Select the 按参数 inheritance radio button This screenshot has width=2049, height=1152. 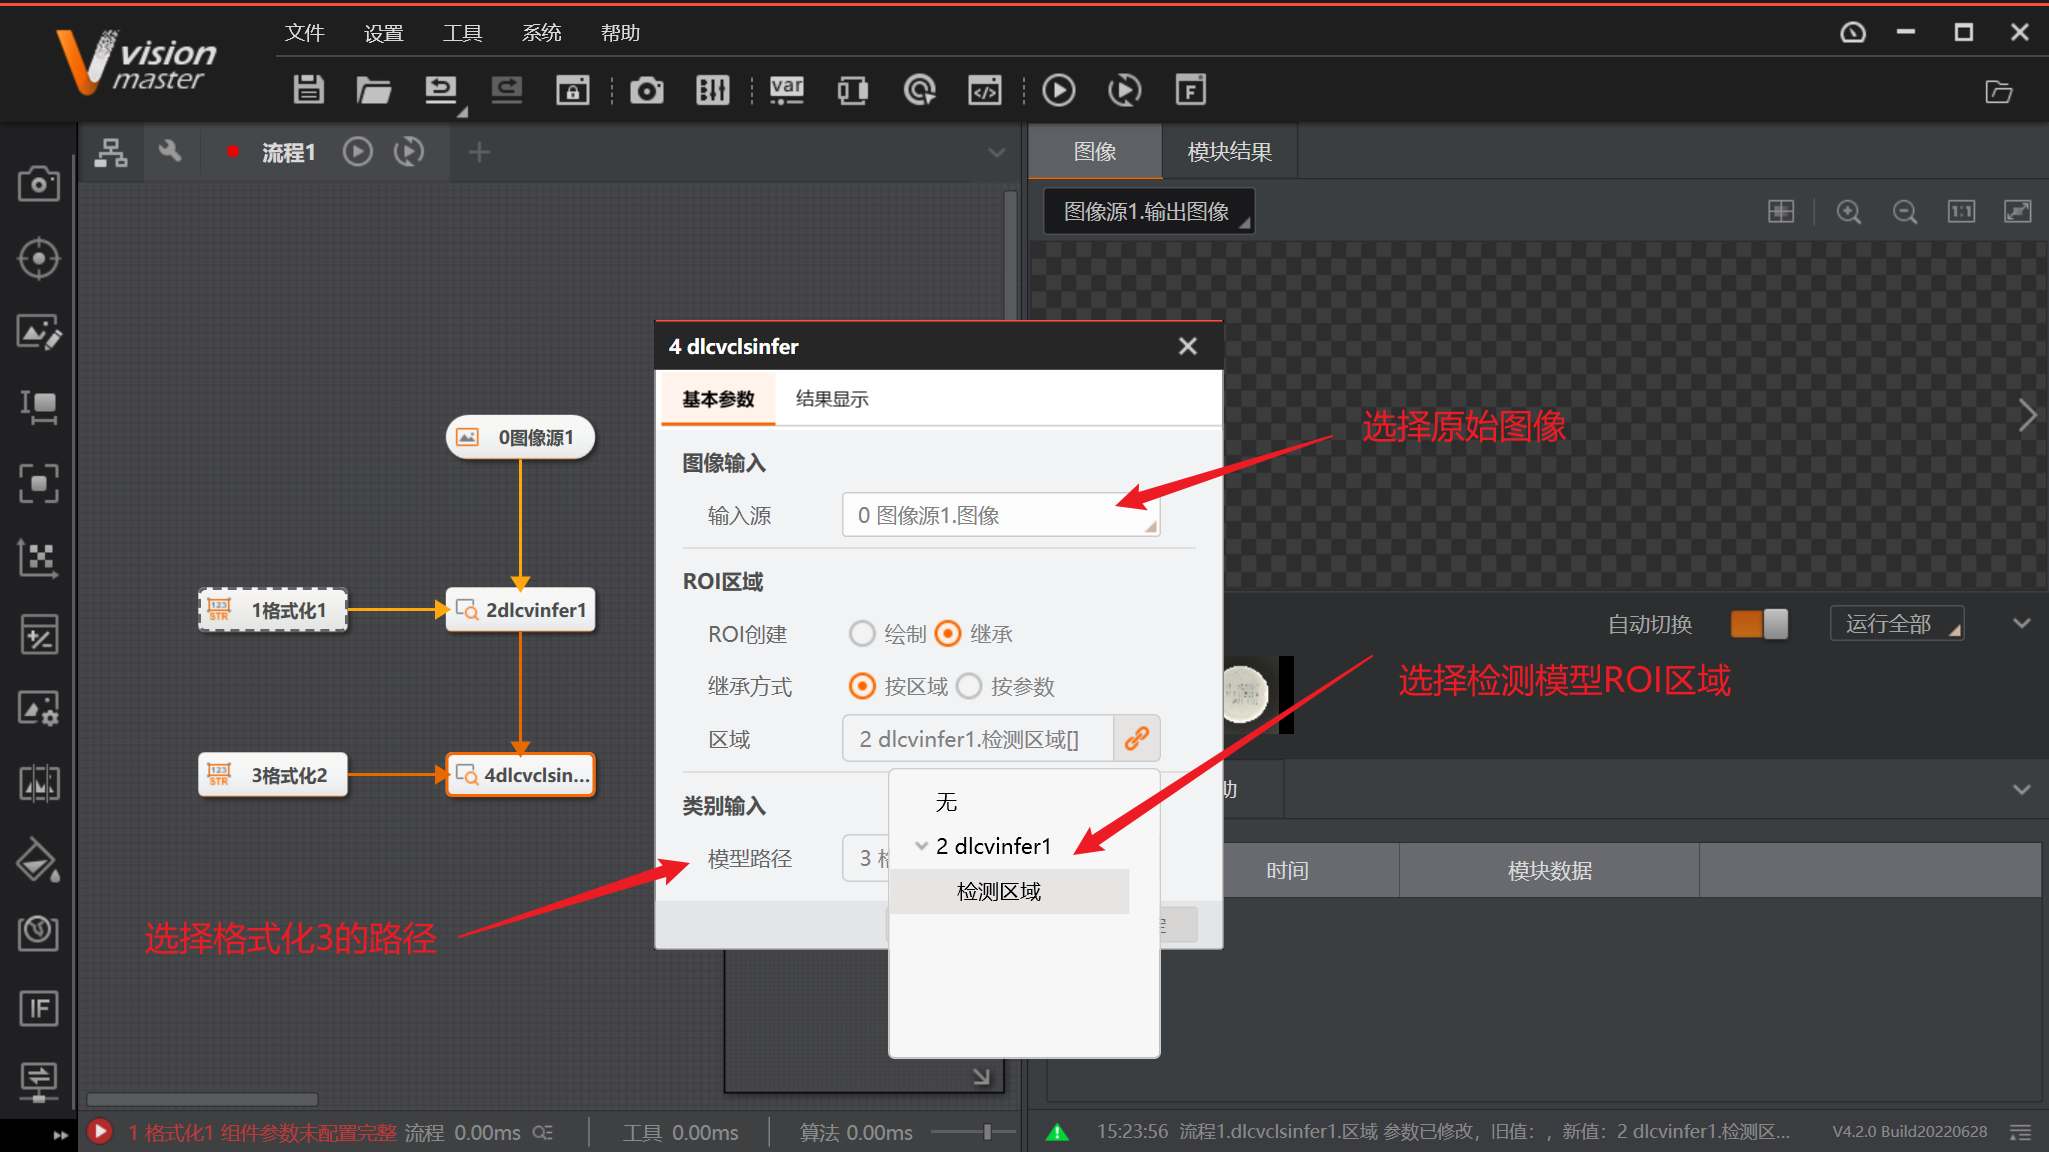click(x=969, y=686)
